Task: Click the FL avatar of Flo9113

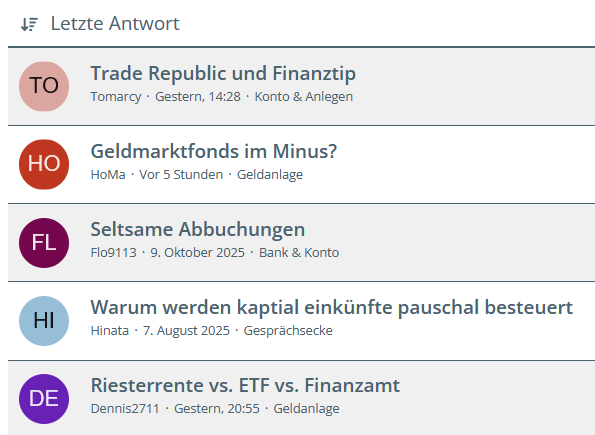Action: click(44, 243)
